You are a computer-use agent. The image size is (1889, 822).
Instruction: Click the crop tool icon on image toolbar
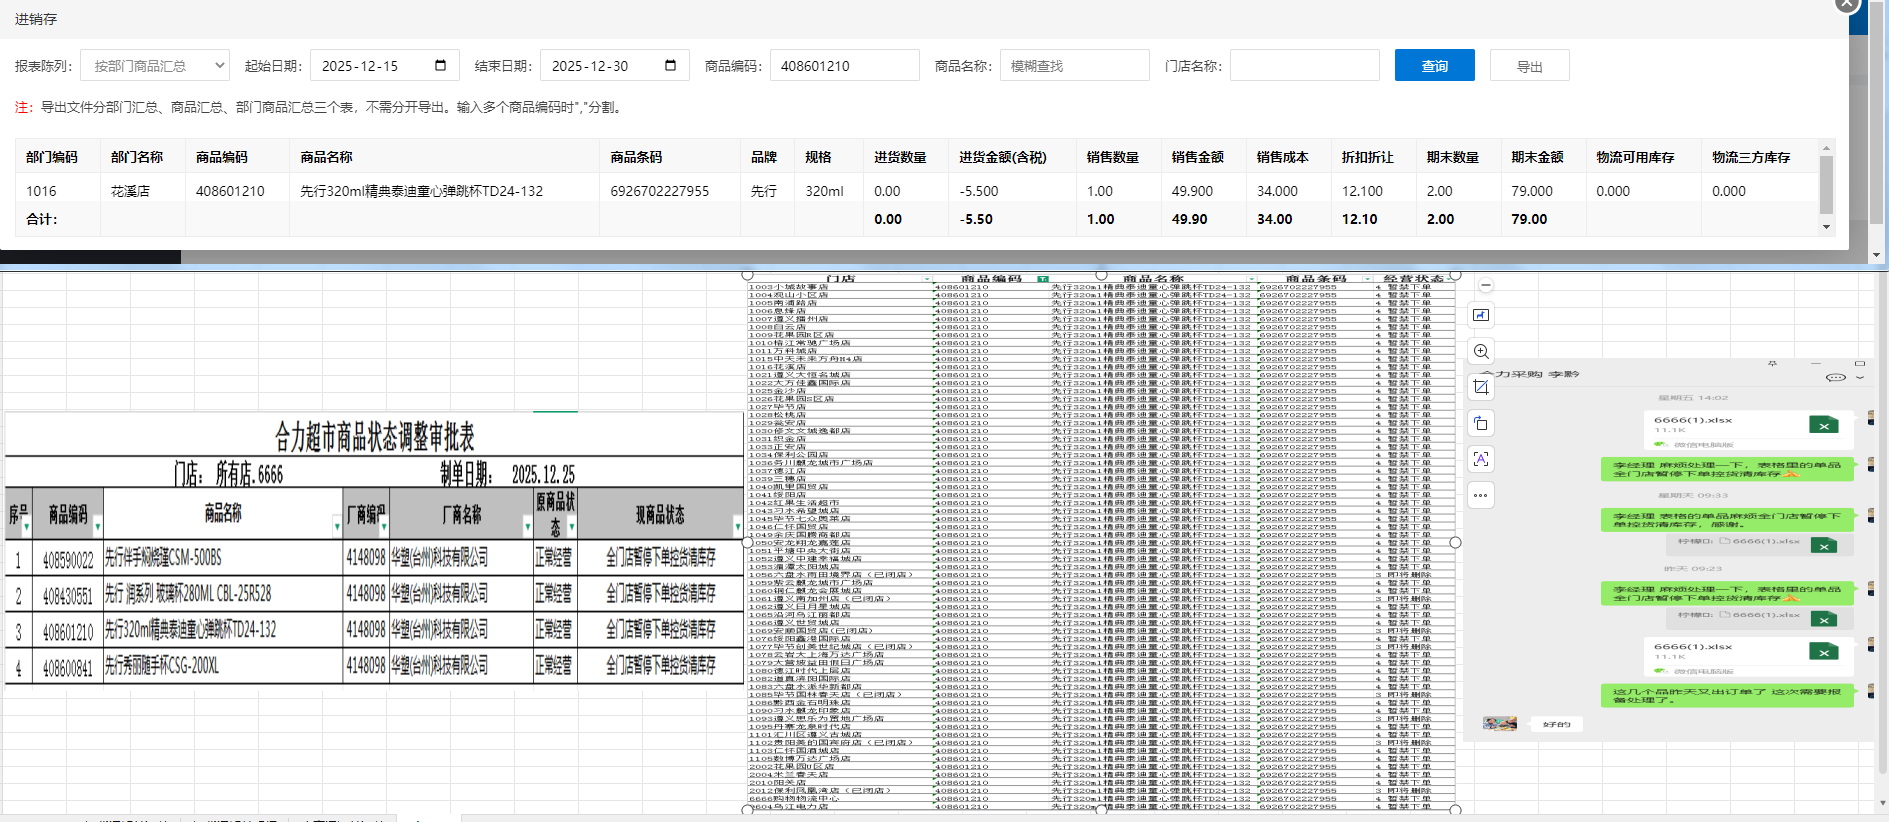click(x=1481, y=387)
